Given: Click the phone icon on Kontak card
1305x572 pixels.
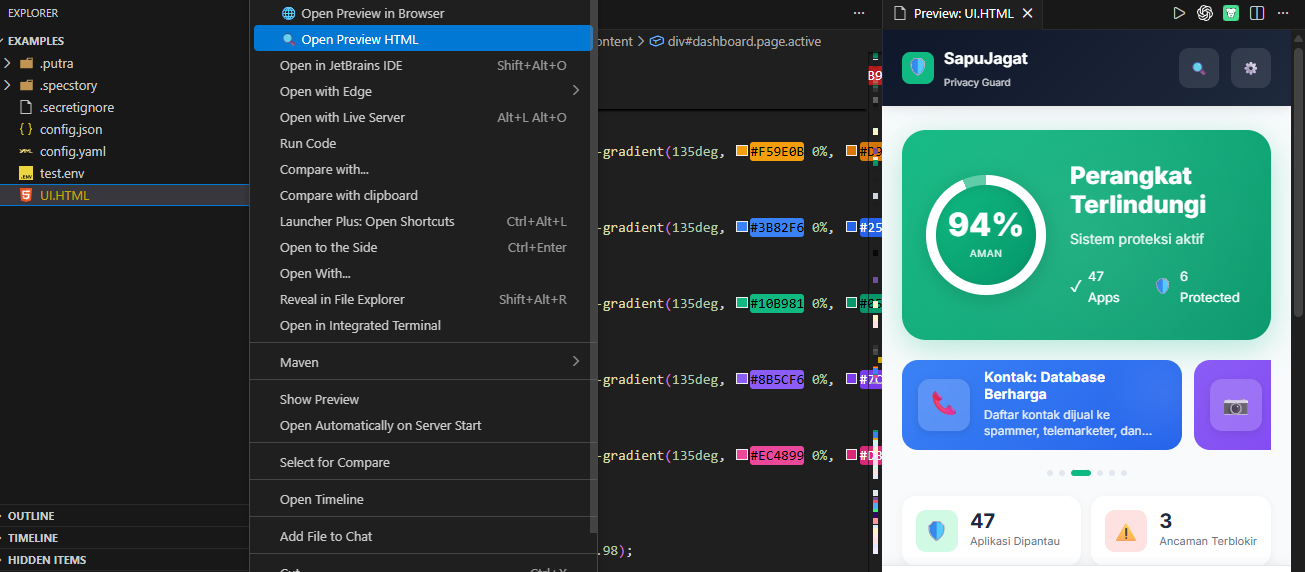Looking at the screenshot, I should (944, 404).
